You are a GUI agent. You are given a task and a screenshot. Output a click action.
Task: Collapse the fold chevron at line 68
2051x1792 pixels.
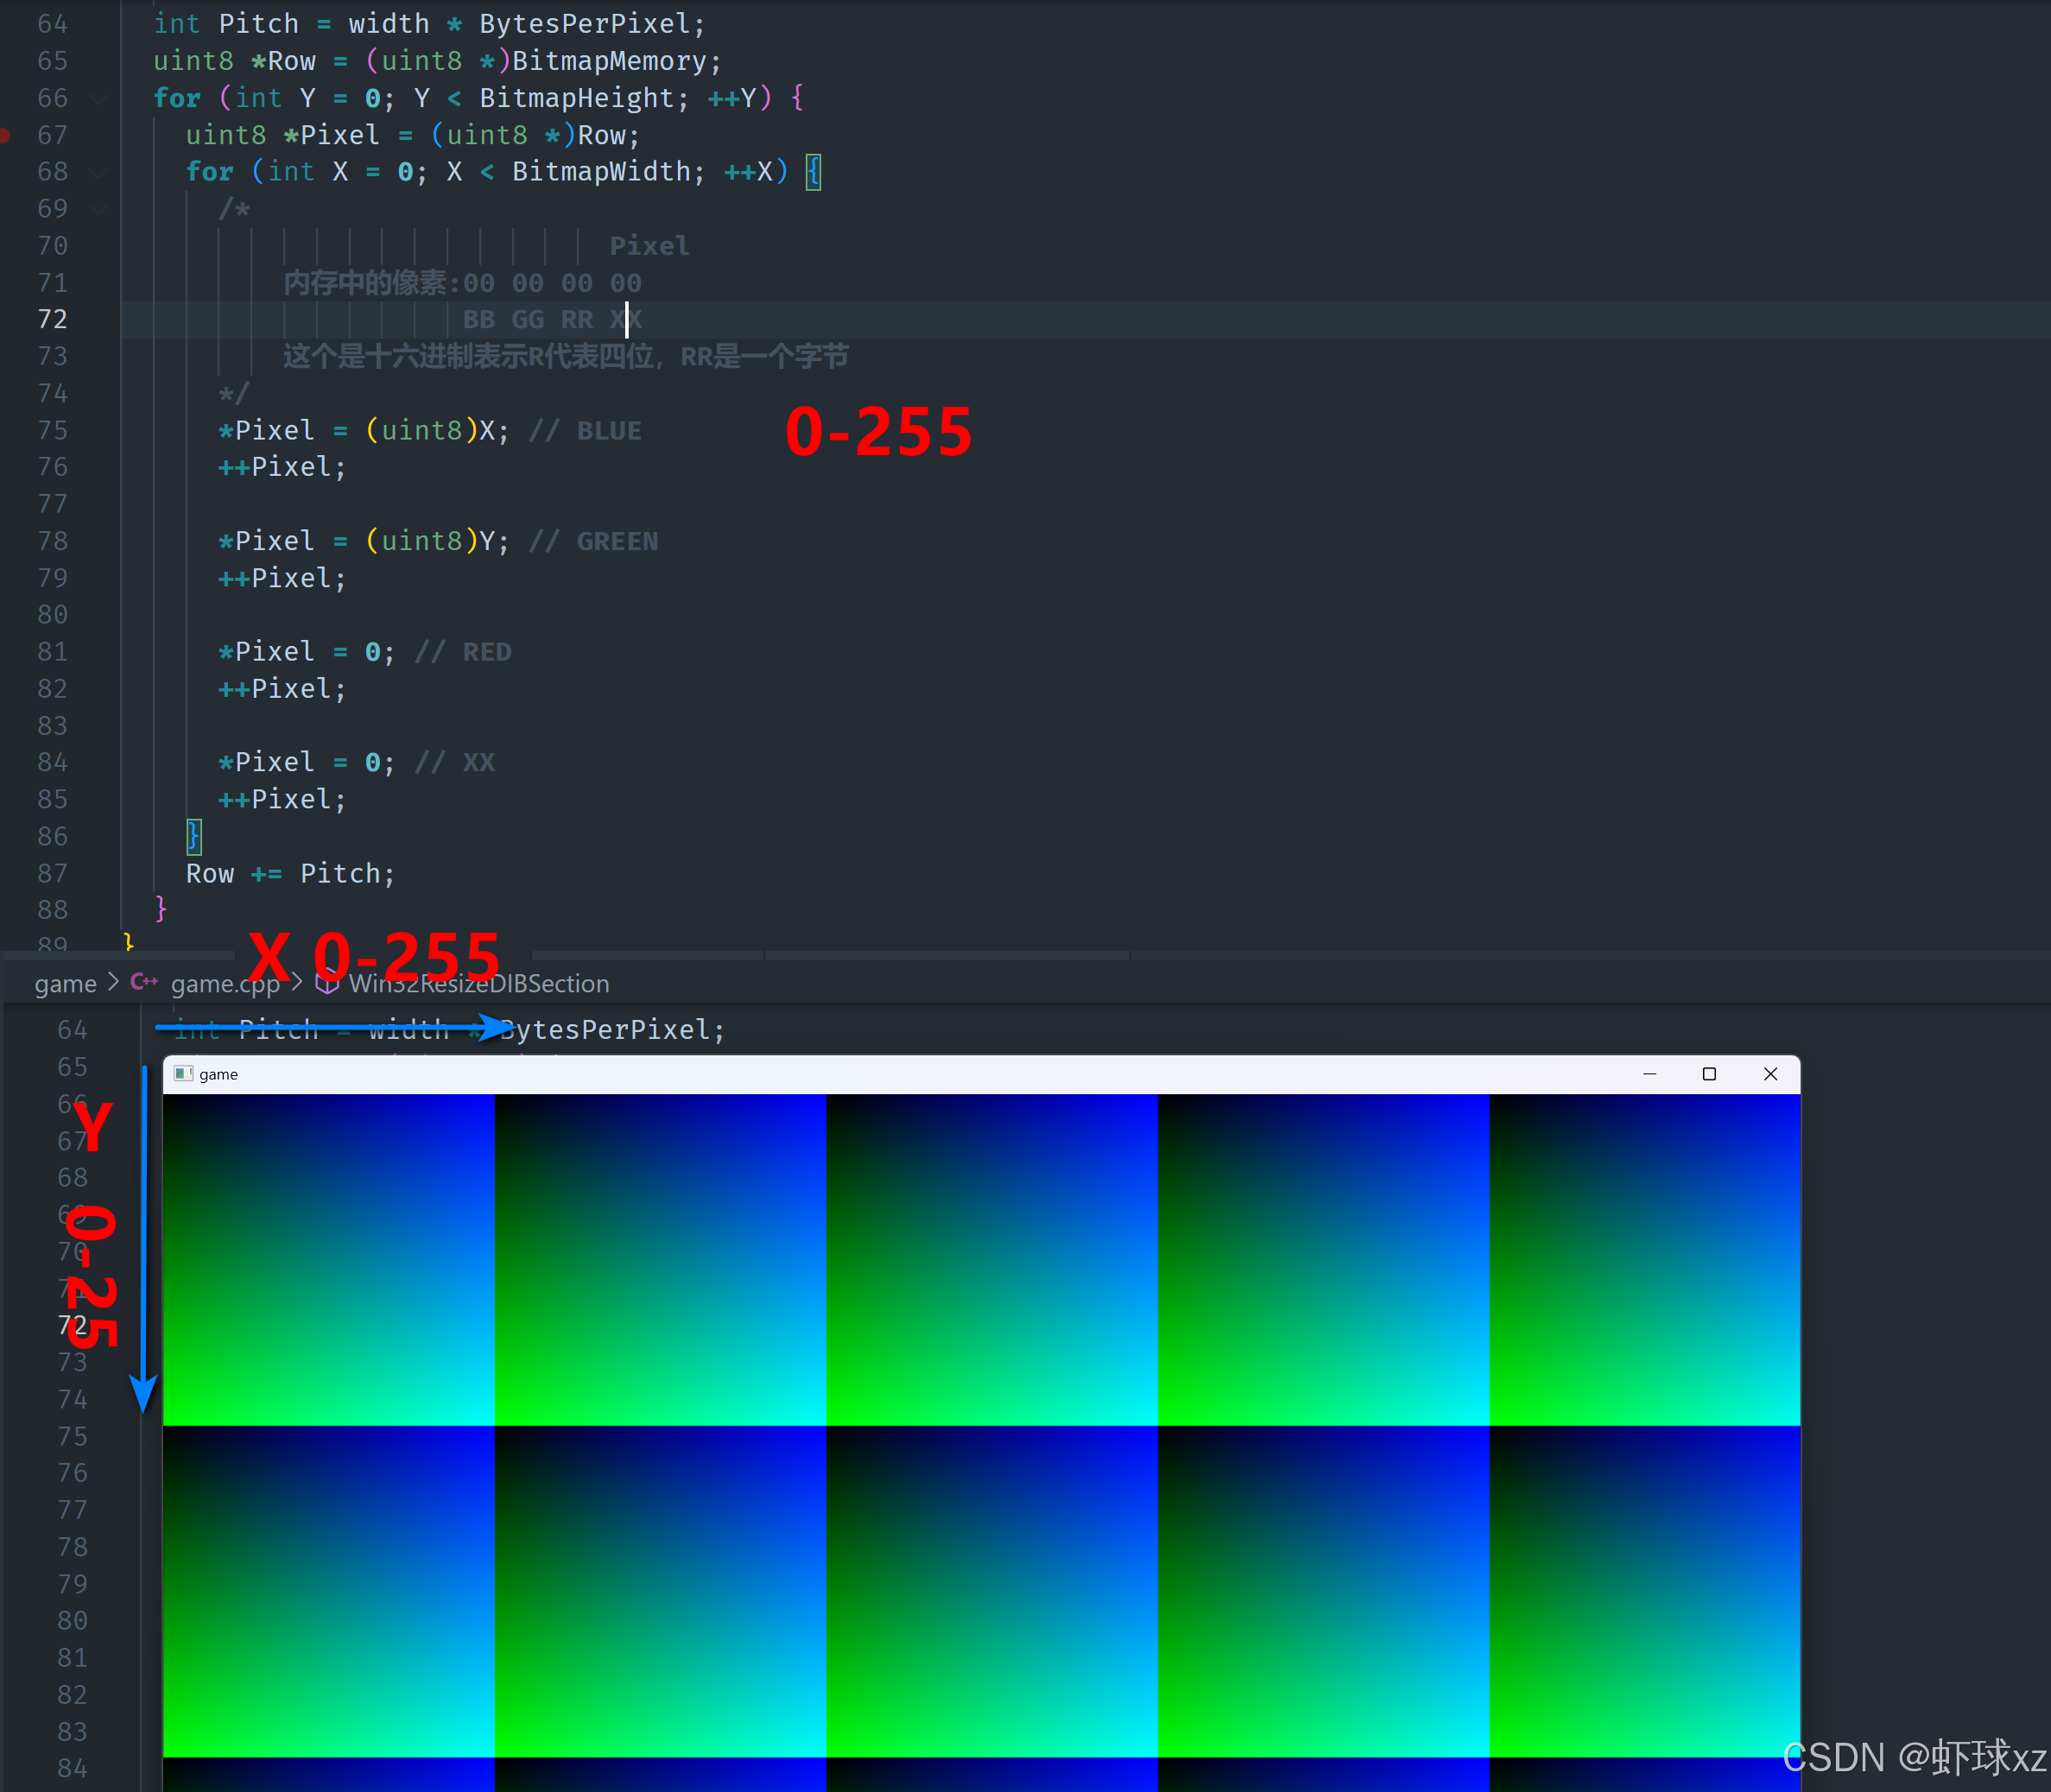point(98,172)
